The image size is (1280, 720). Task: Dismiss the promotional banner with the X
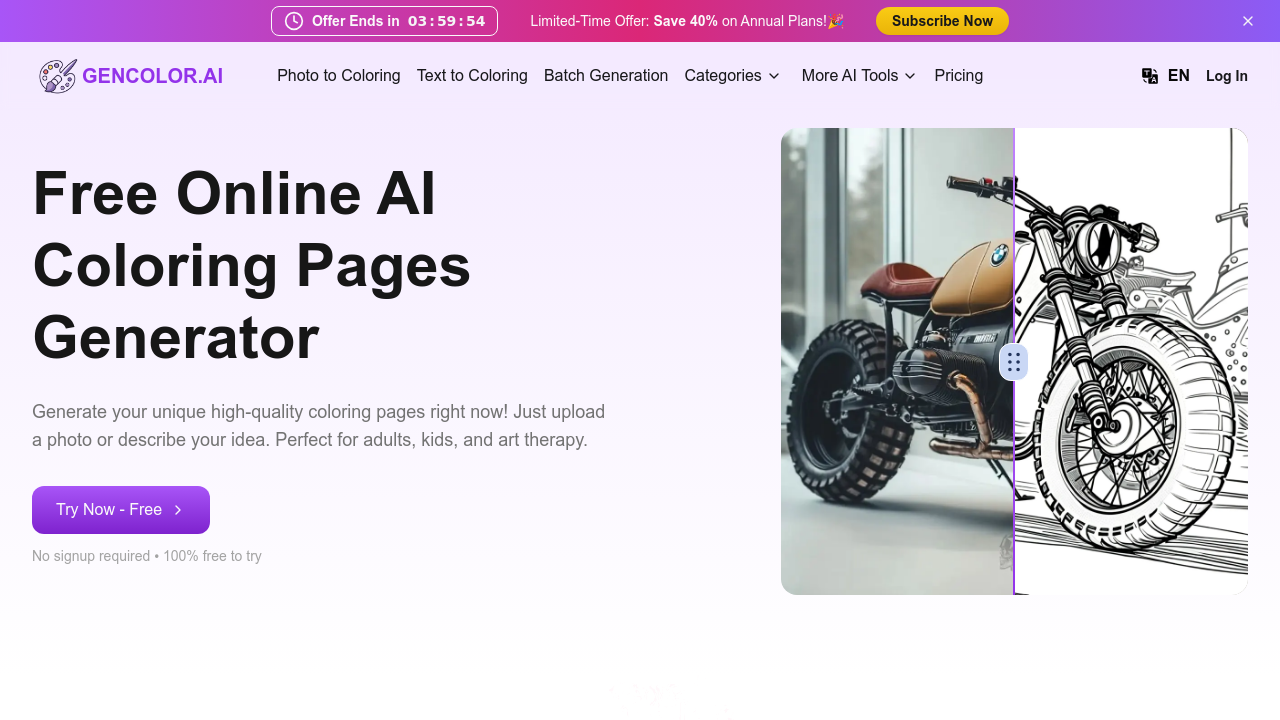[1247, 21]
